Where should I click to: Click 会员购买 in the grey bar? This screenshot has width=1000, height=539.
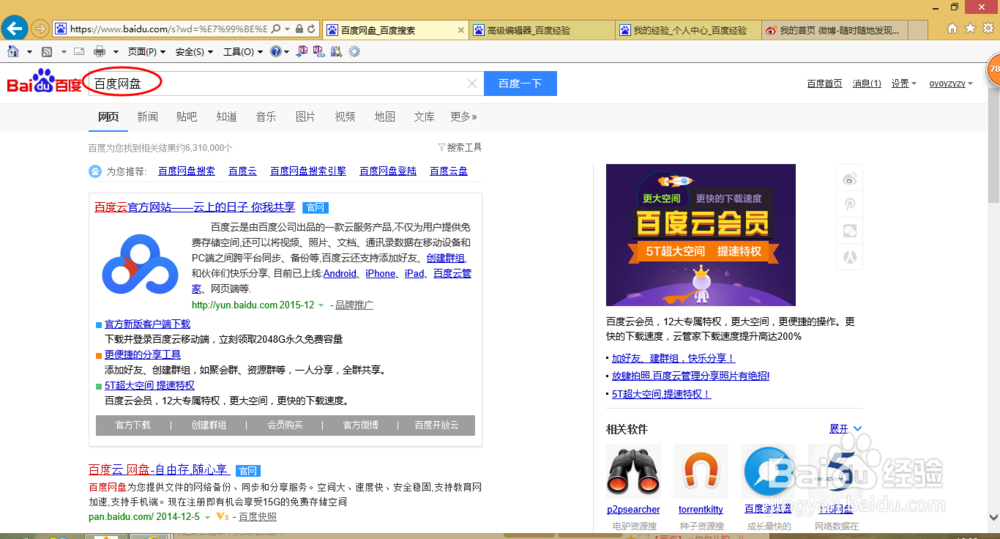click(x=284, y=425)
